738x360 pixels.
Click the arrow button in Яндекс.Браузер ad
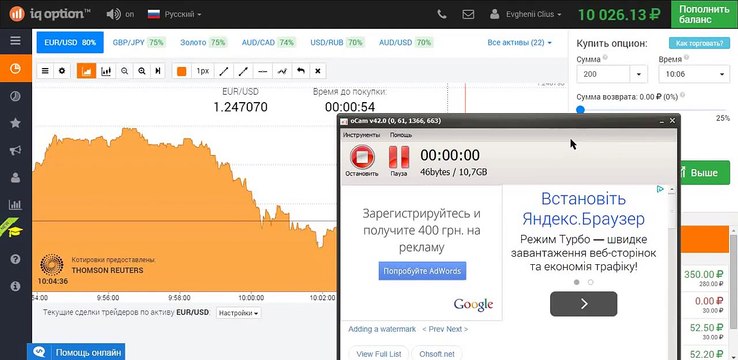[584, 304]
